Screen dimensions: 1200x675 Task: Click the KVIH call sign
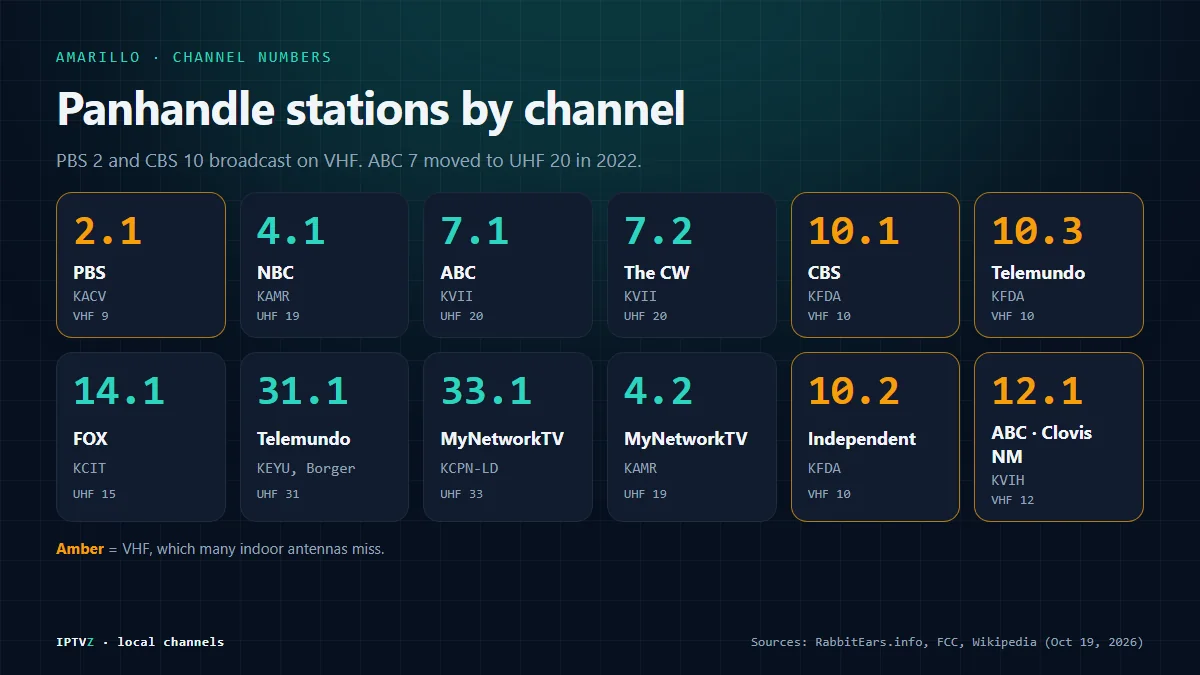coord(1008,480)
